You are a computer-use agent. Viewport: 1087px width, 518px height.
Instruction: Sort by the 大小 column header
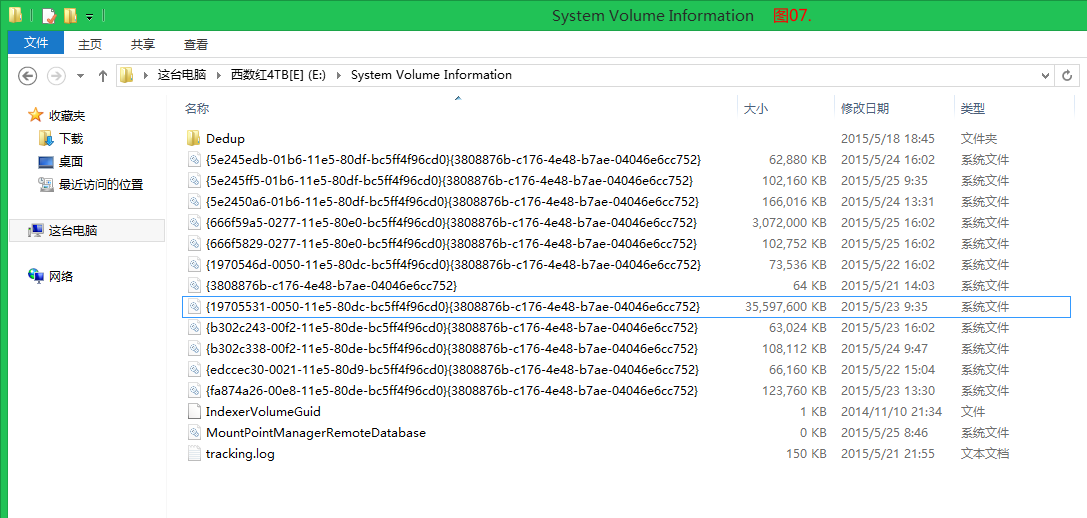756,109
